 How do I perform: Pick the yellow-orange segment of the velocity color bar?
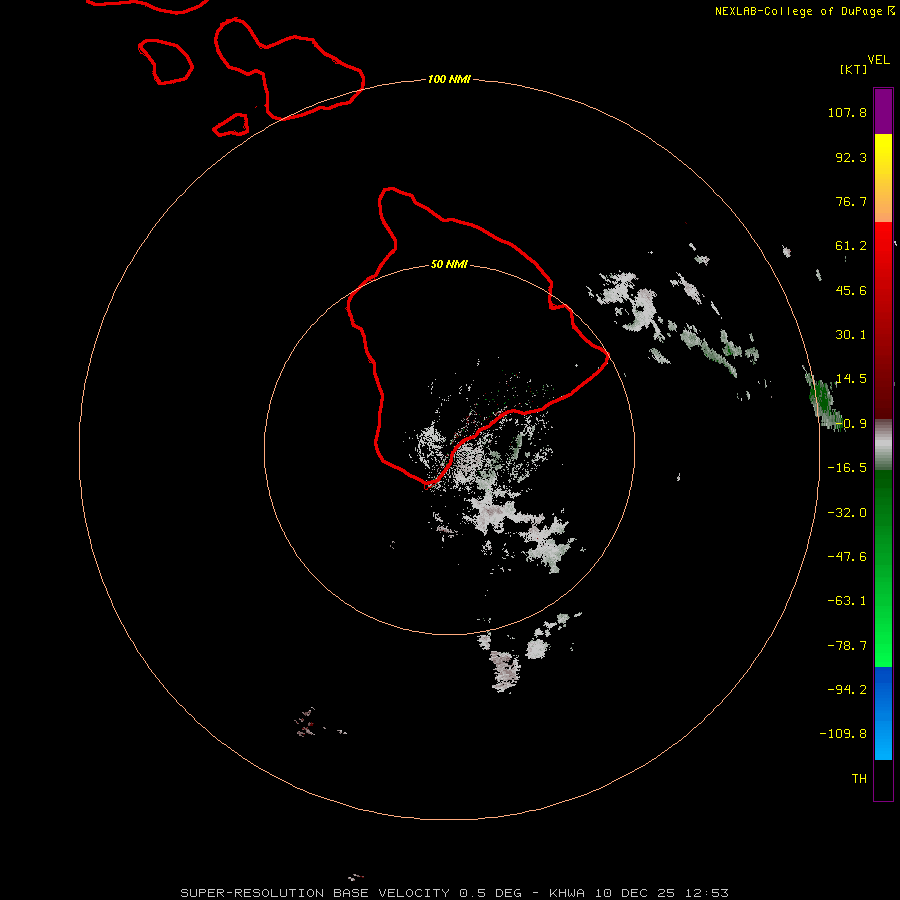click(883, 178)
